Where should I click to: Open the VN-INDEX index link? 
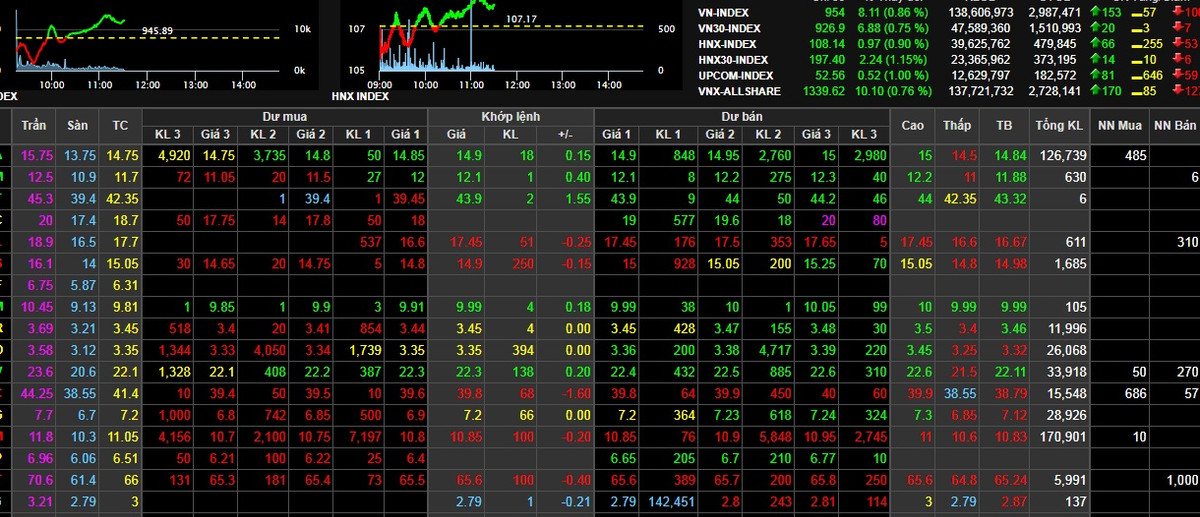click(x=725, y=12)
